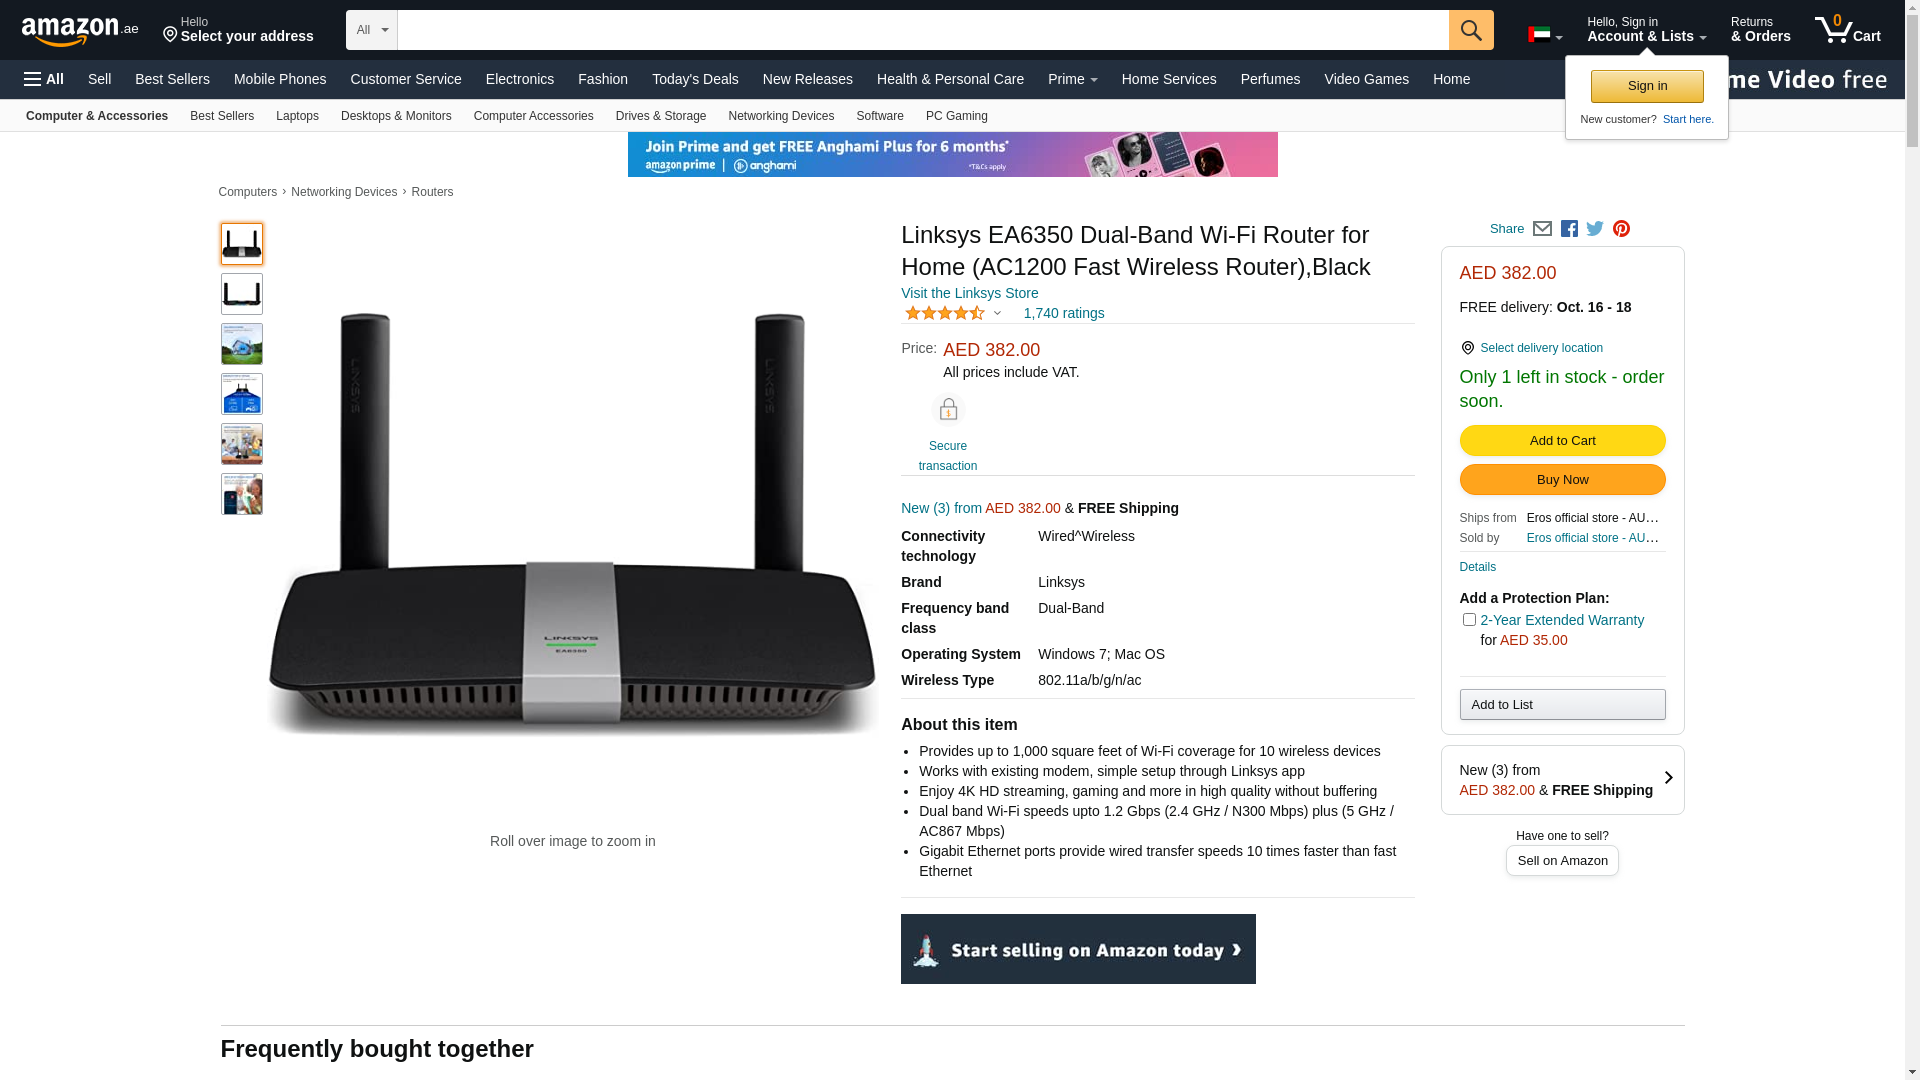The image size is (1920, 1080).
Task: Share product on Pinterest icon
Action: click(x=1621, y=229)
